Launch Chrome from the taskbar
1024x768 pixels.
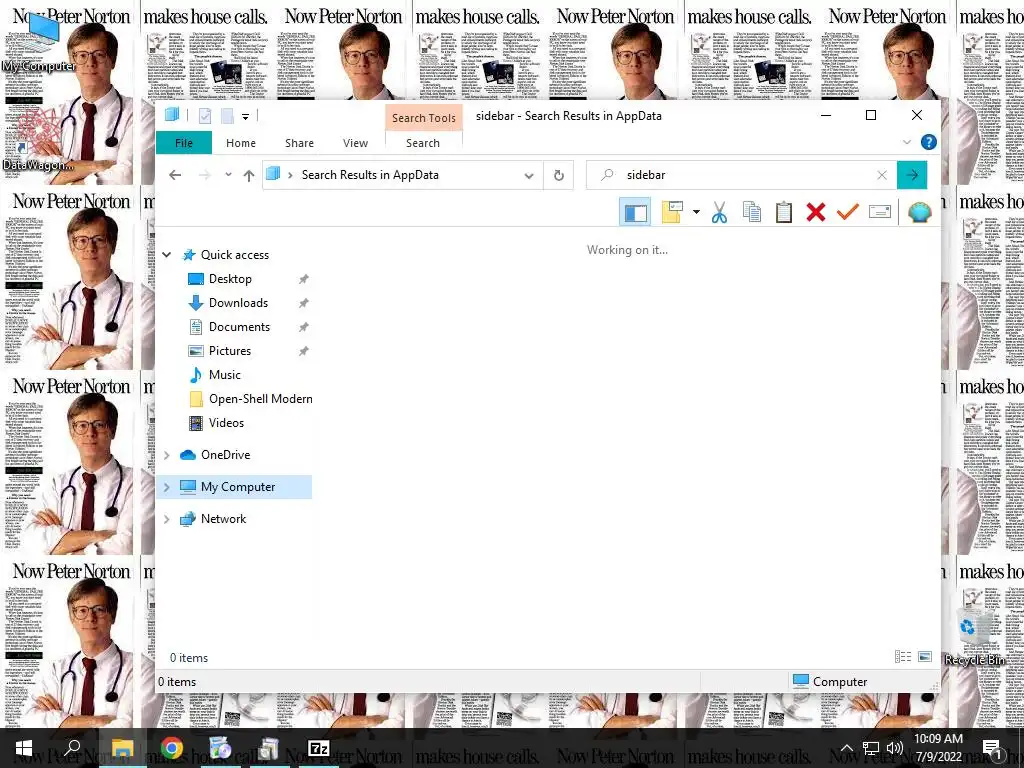click(x=172, y=748)
